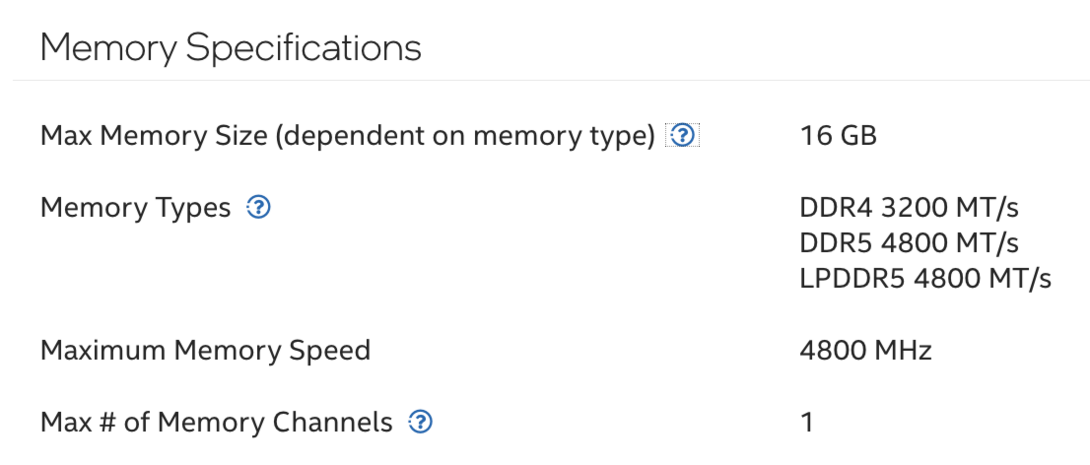The image size is (1090, 465).
Task: Click the Max # of Memory Channels label
Action: tap(216, 423)
